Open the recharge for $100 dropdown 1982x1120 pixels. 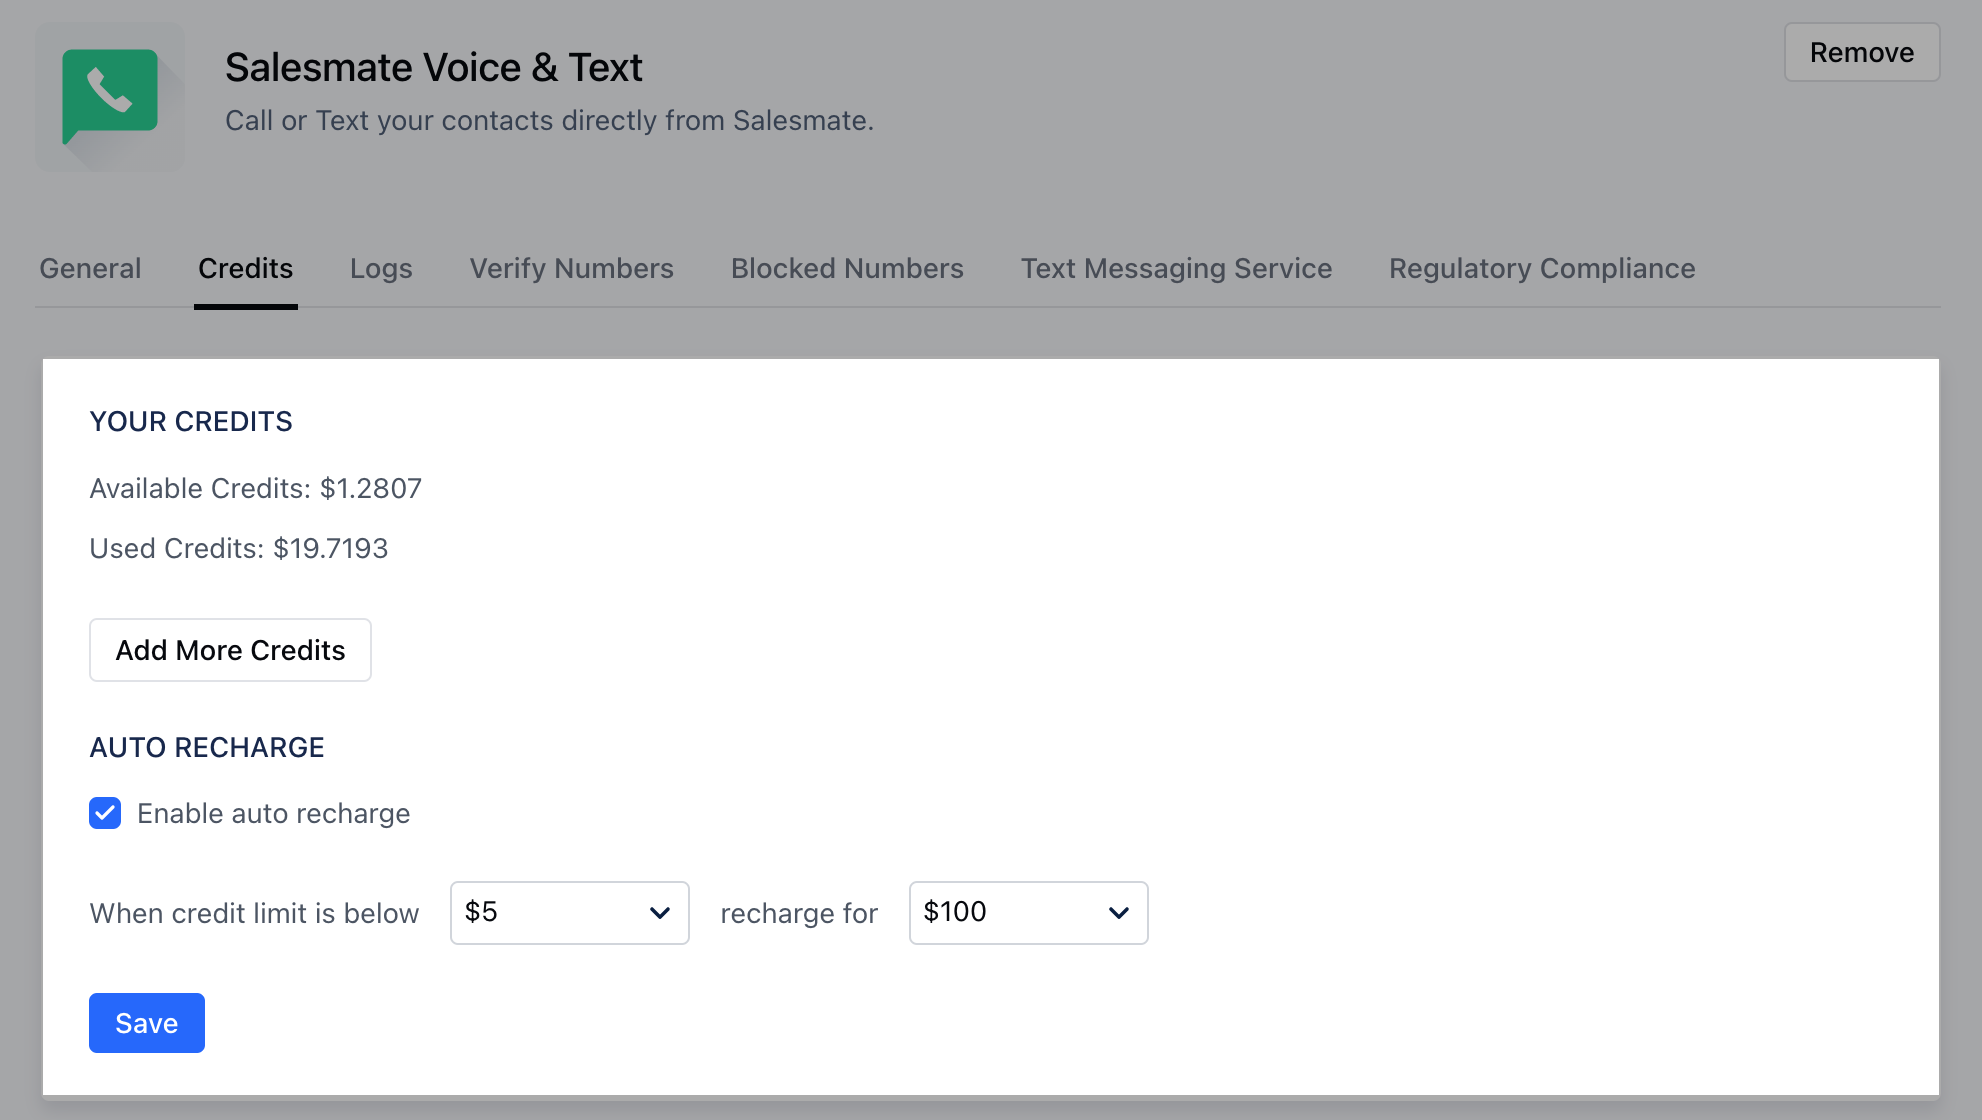click(1027, 912)
